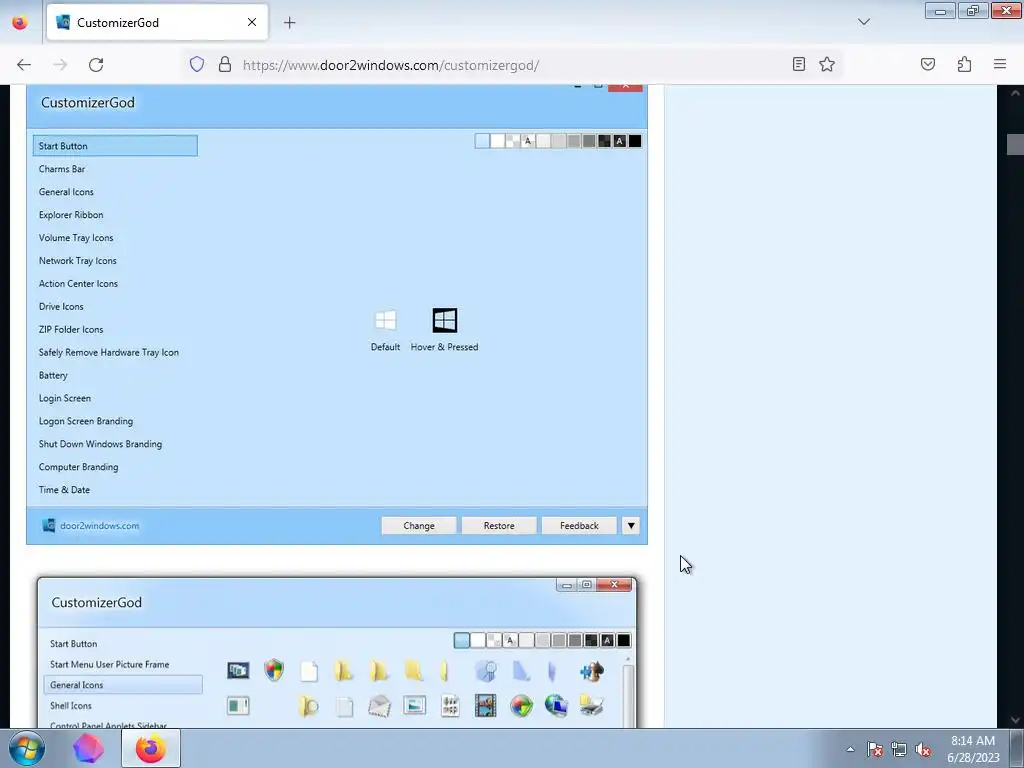Viewport: 1024px width, 768px height.
Task: Select Volume Tray Icons category
Action: pyautogui.click(x=76, y=238)
